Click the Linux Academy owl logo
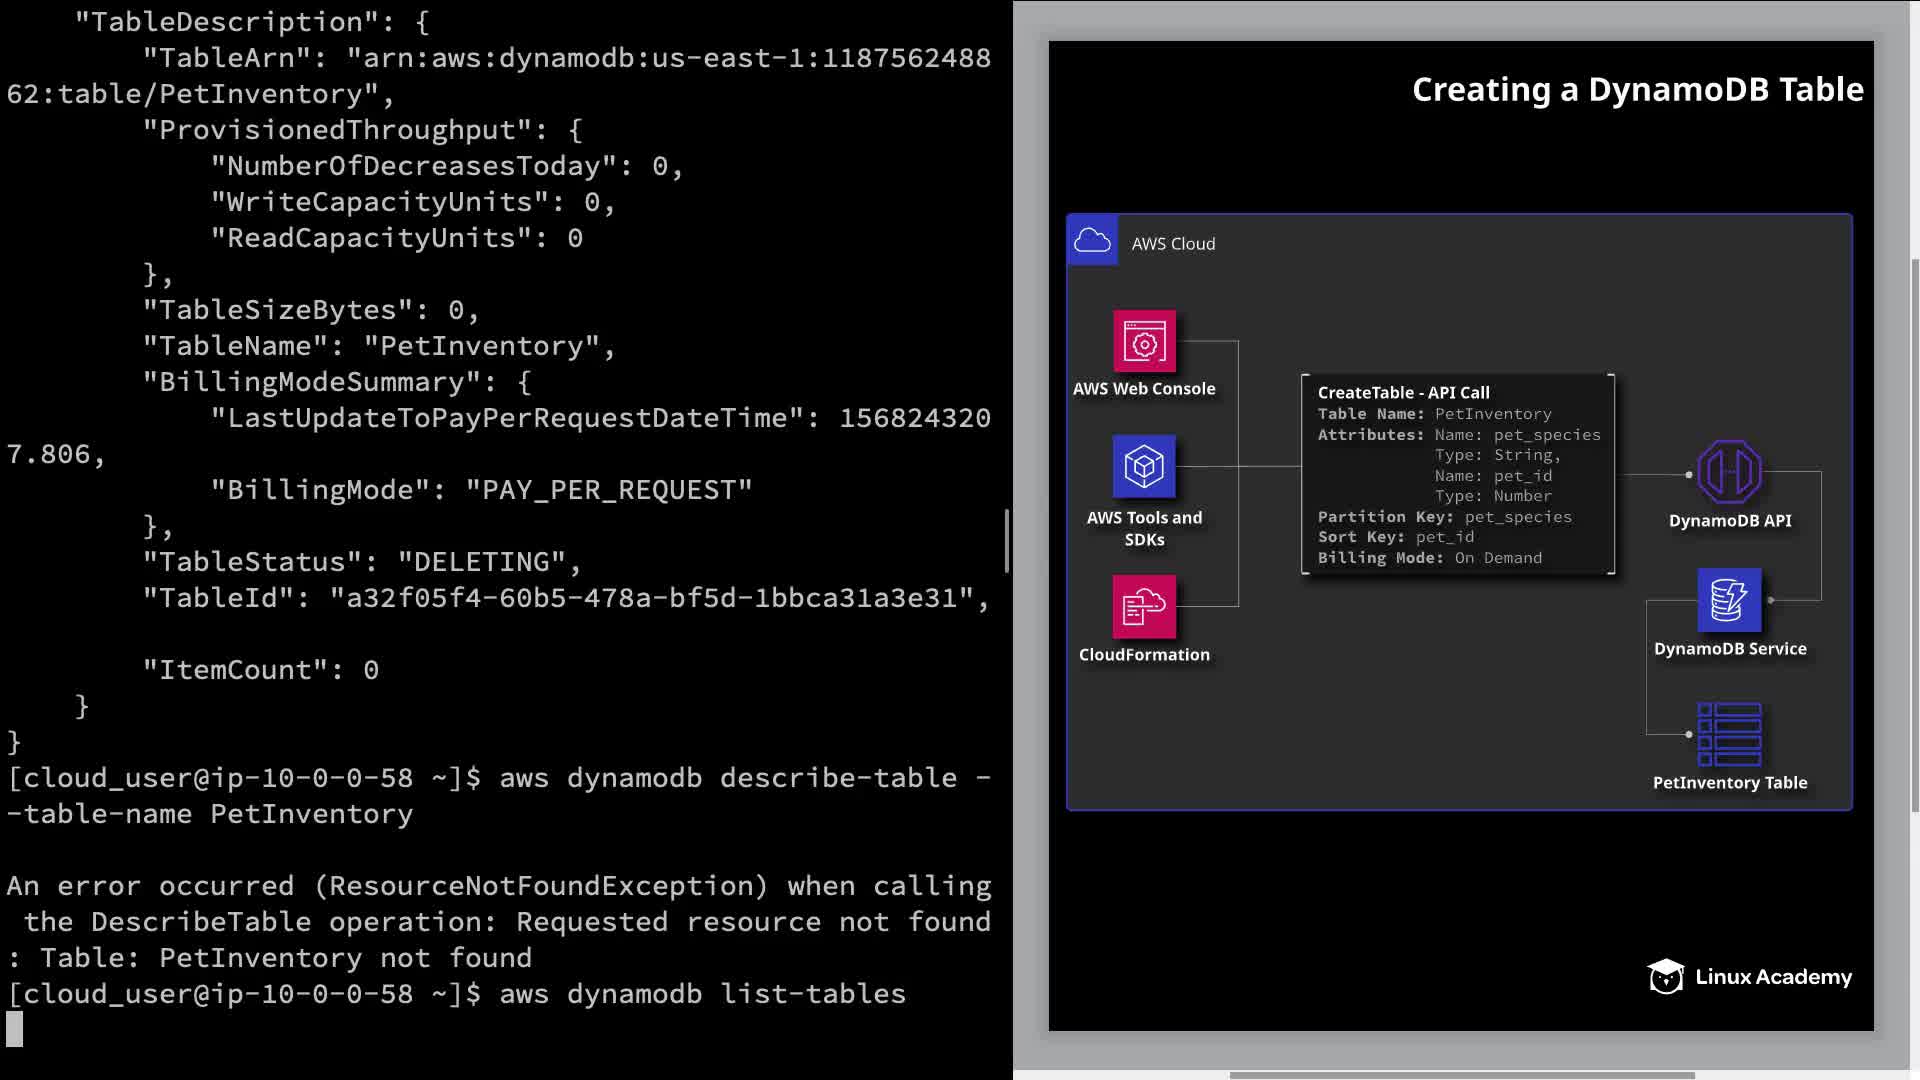Image resolution: width=1920 pixels, height=1080 pixels. tap(1666, 977)
